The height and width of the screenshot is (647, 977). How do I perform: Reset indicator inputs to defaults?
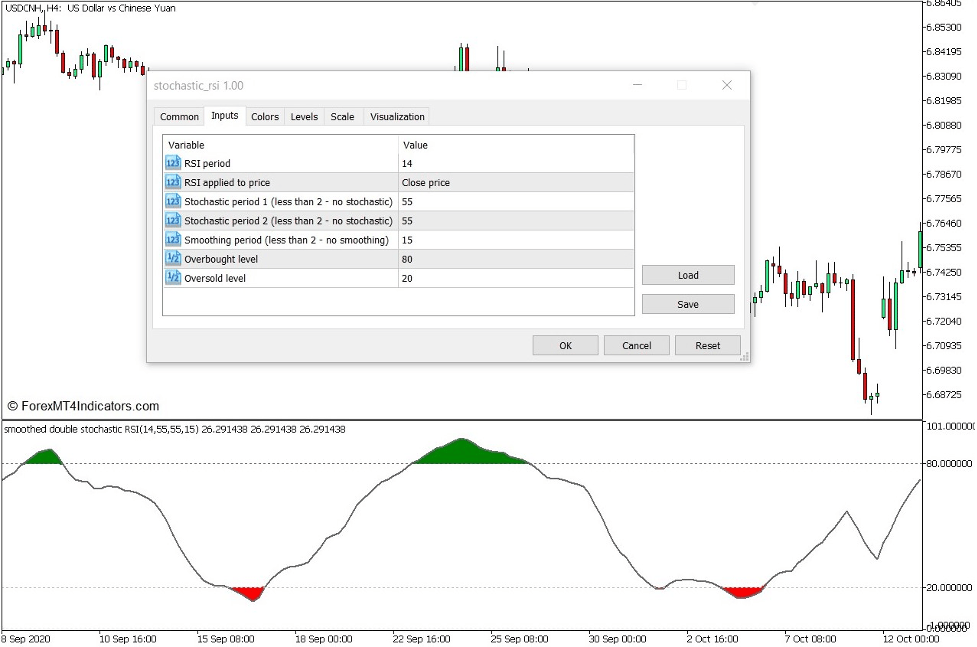(x=707, y=345)
